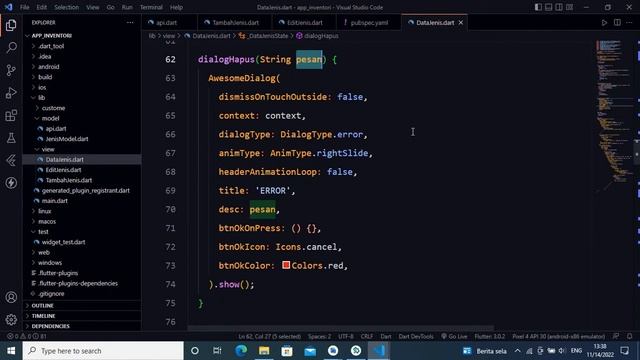Open Terminal menu

pyautogui.click(x=151, y=7)
